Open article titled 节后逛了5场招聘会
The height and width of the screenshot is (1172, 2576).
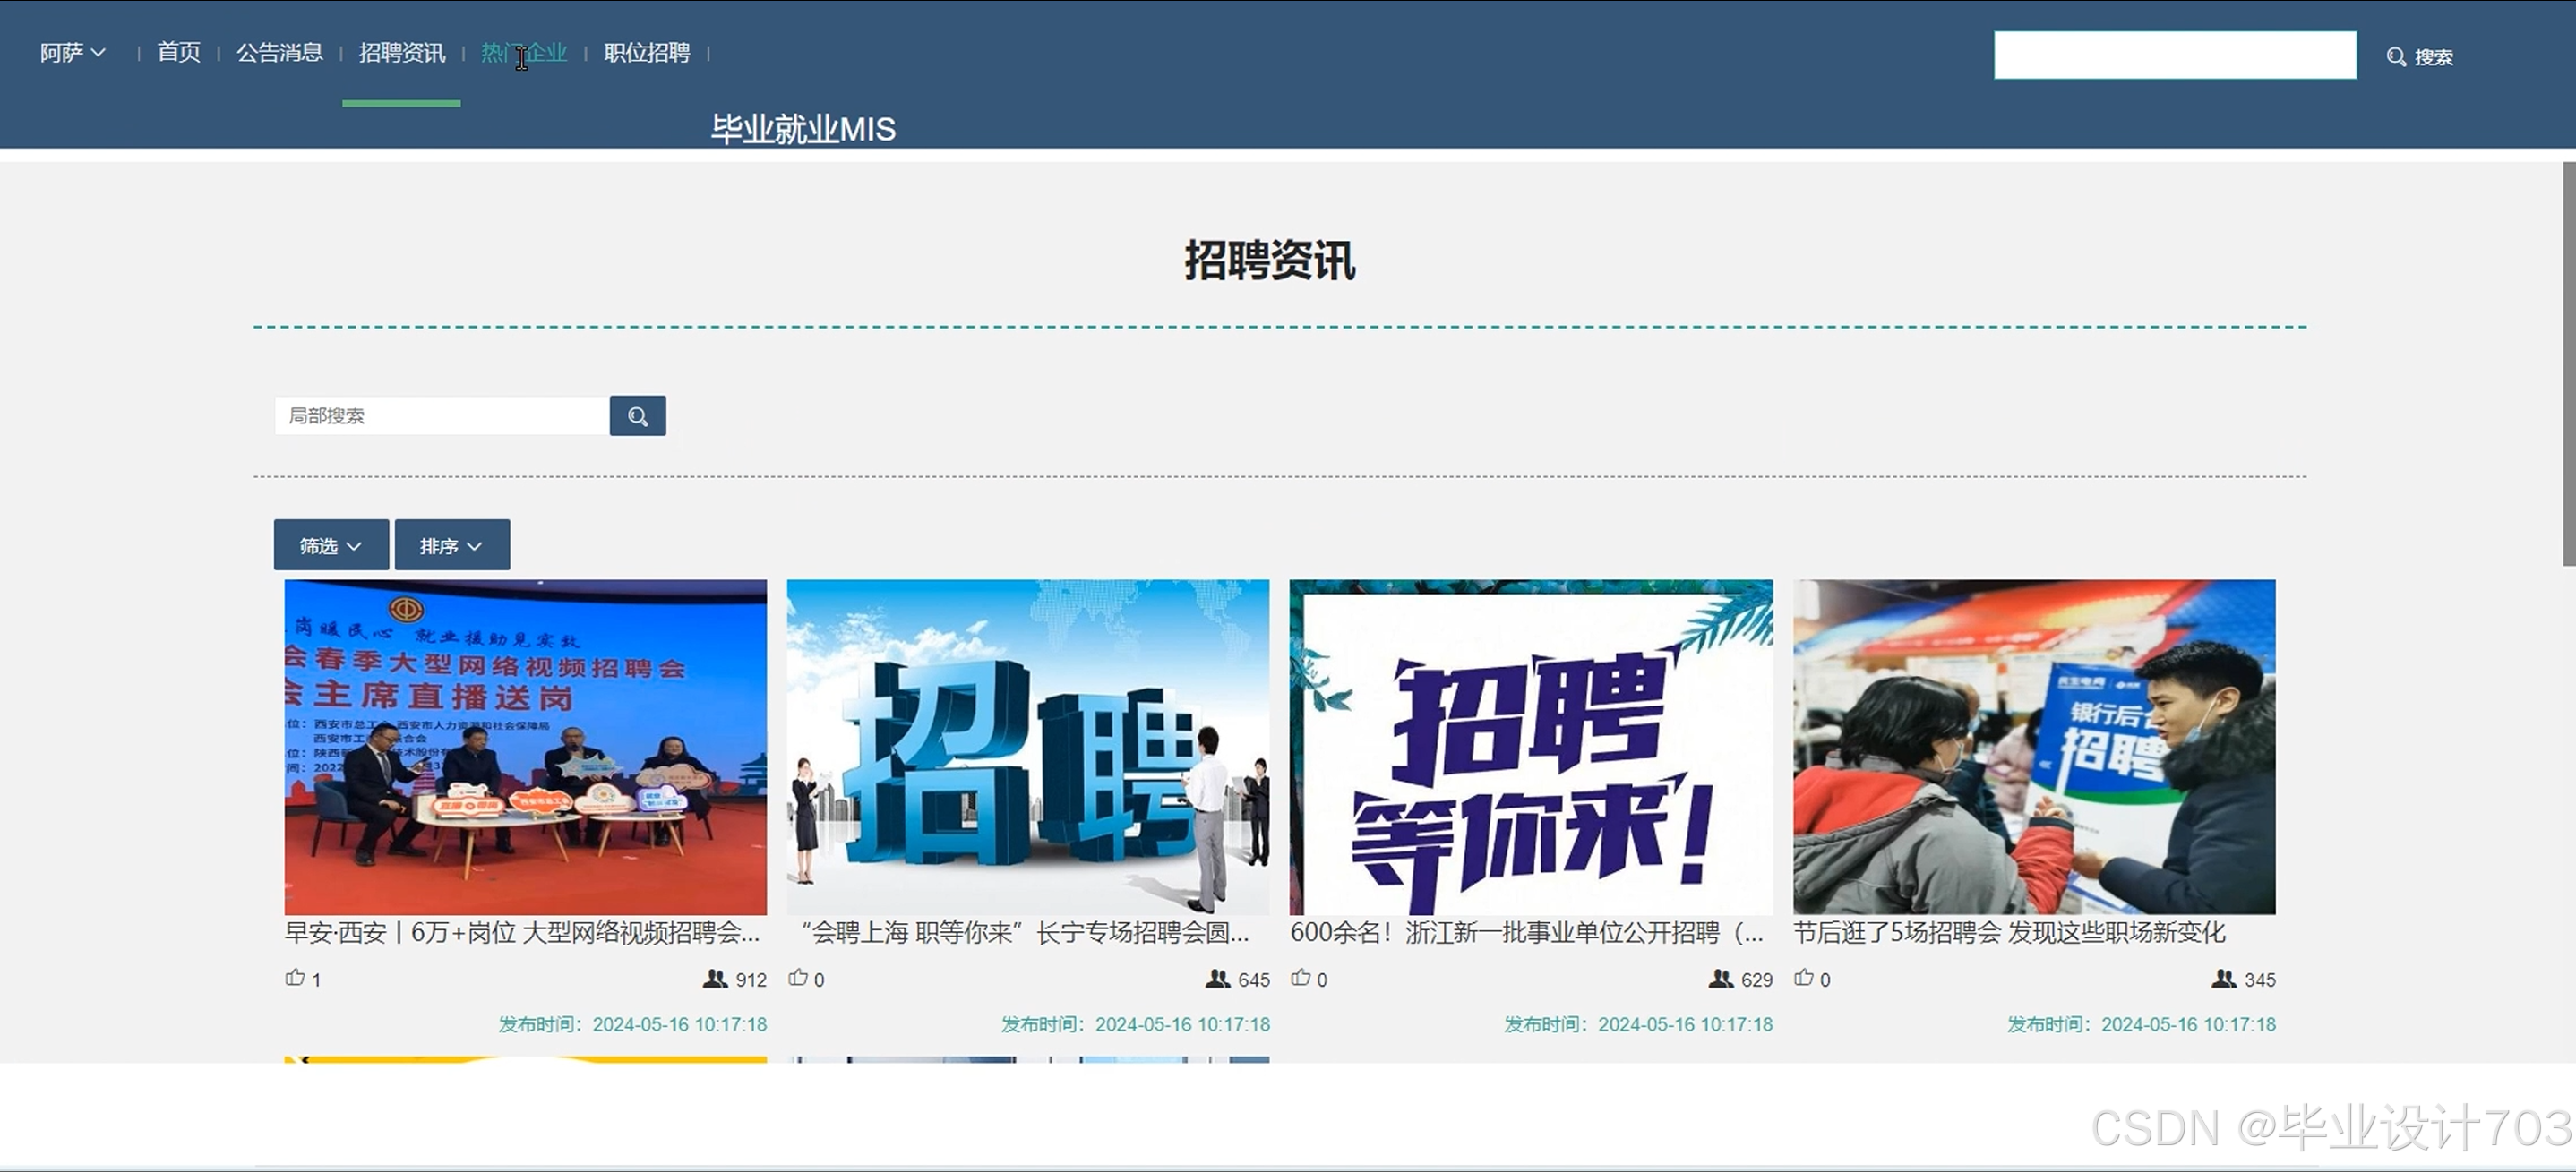pyautogui.click(x=2008, y=933)
